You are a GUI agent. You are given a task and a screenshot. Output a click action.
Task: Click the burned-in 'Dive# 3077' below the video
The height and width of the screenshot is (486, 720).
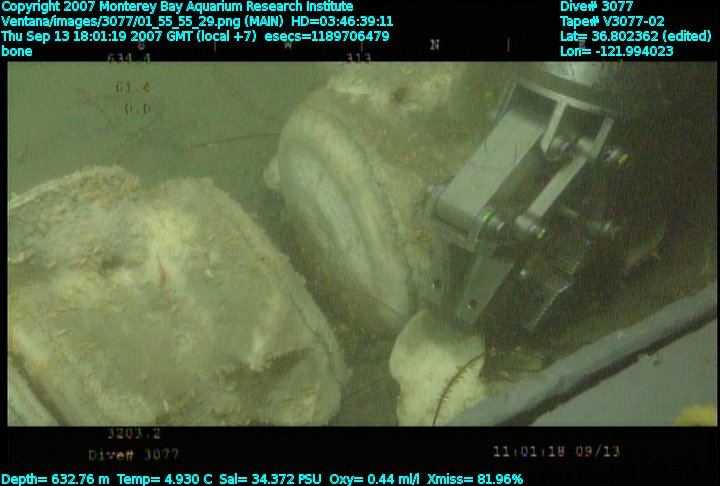134,455
